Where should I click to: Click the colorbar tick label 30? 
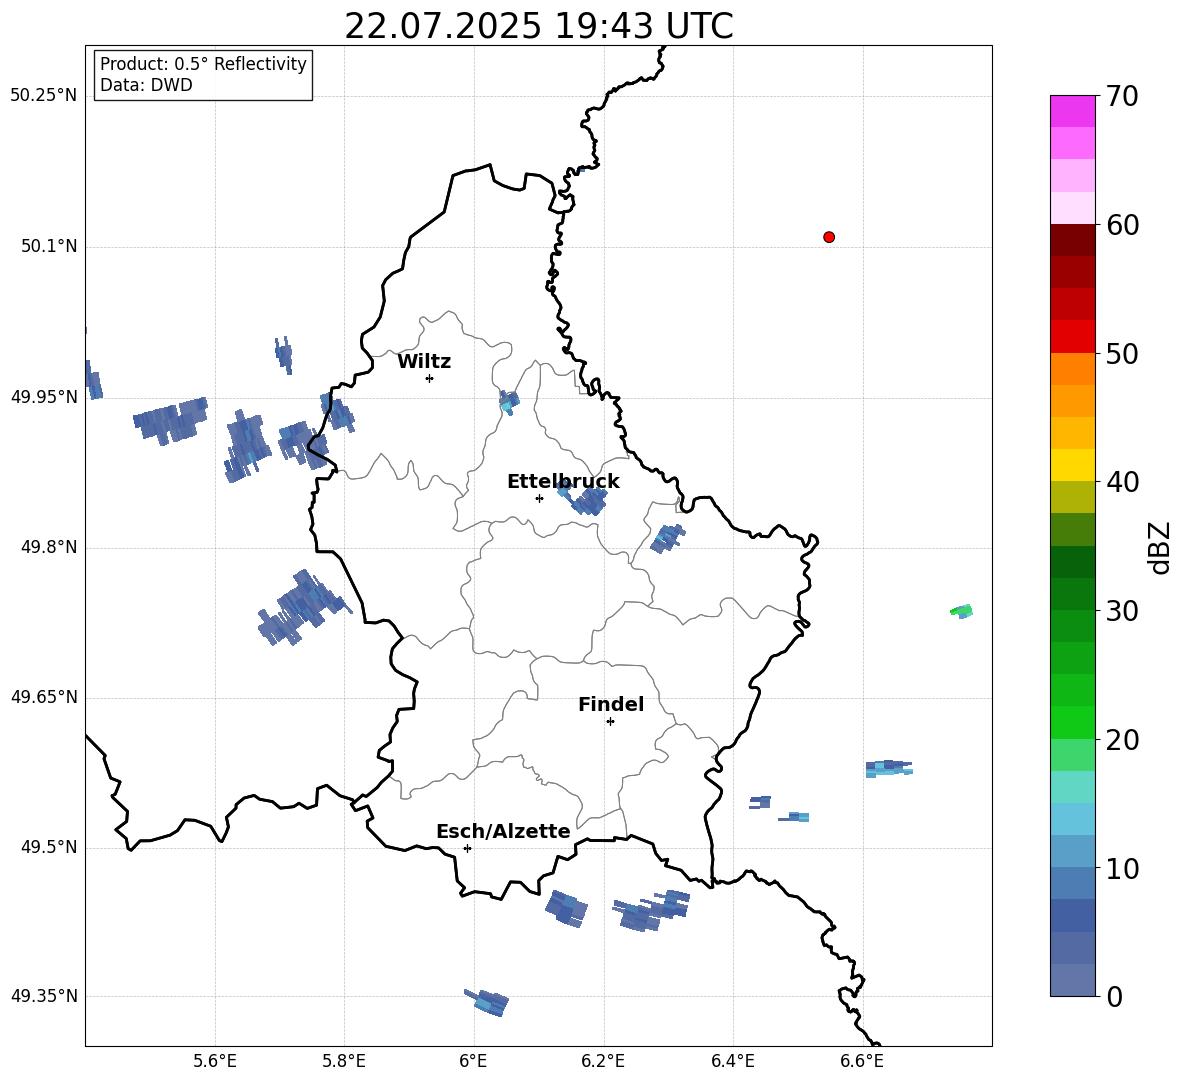[1123, 611]
